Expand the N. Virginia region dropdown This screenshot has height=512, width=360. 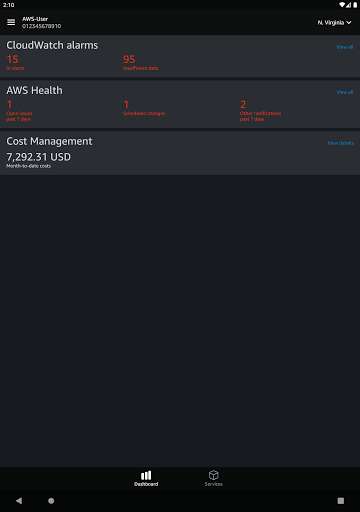coord(334,22)
